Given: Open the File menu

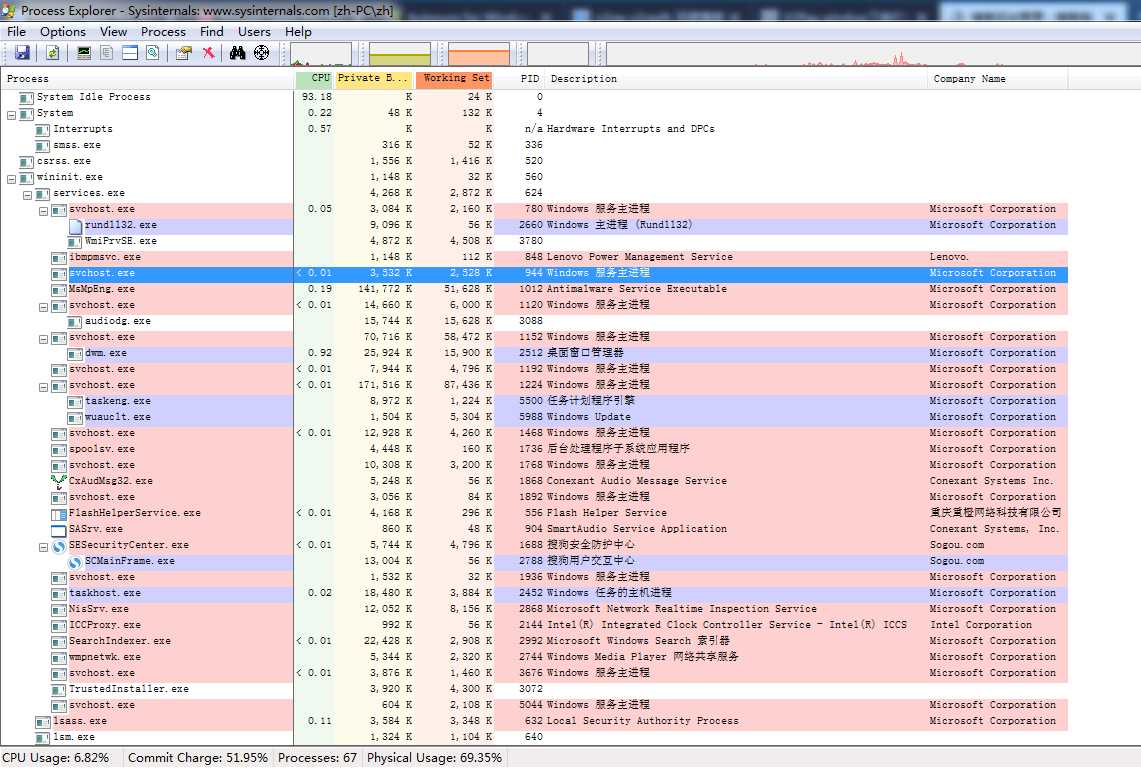Looking at the screenshot, I should [x=17, y=31].
